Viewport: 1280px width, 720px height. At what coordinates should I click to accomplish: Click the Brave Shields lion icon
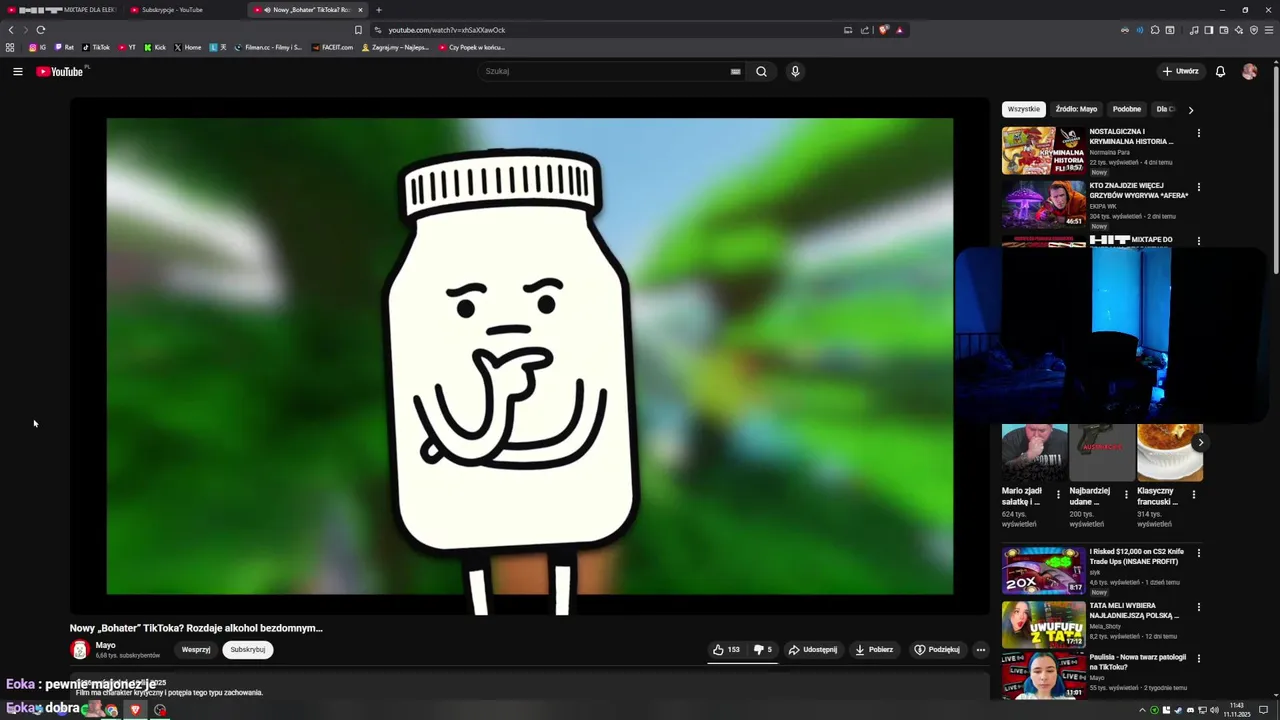[883, 30]
